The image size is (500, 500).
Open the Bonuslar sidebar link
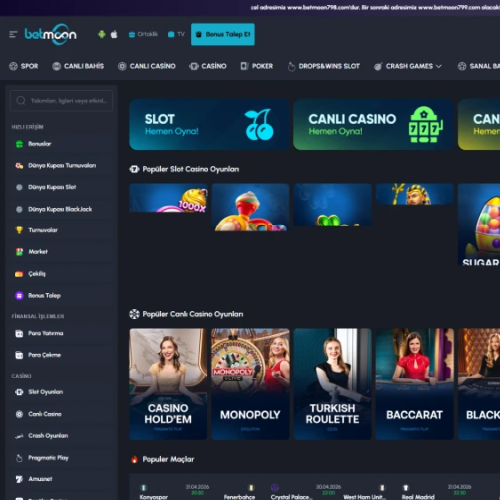(x=40, y=144)
